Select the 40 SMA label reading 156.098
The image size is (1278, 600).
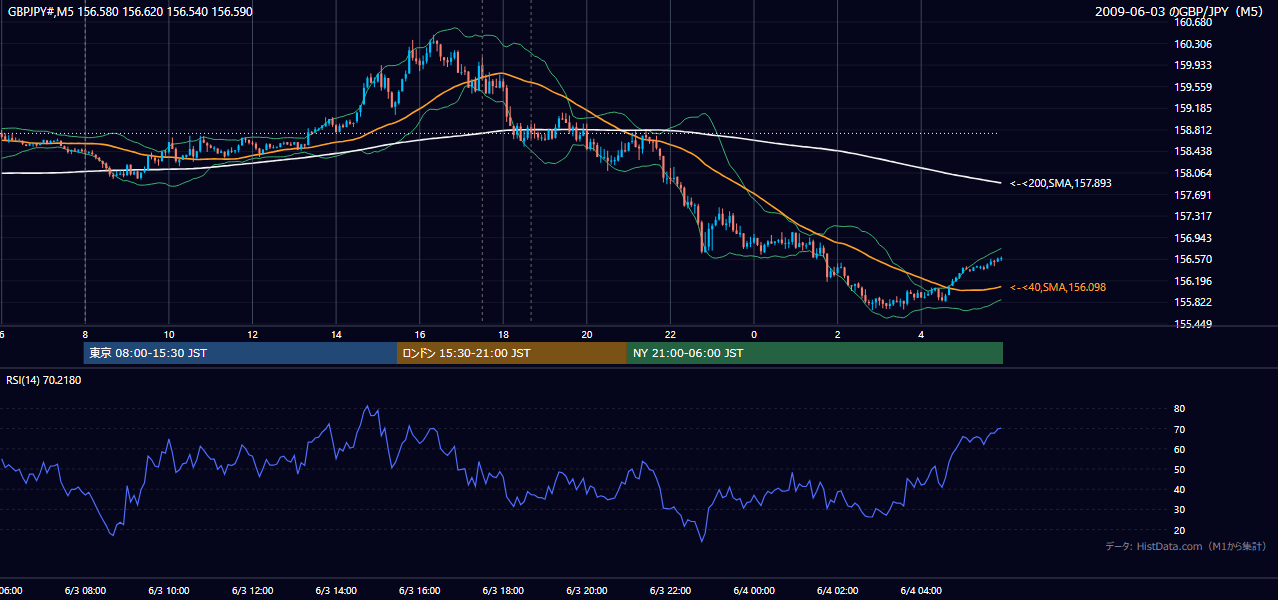coord(1057,287)
